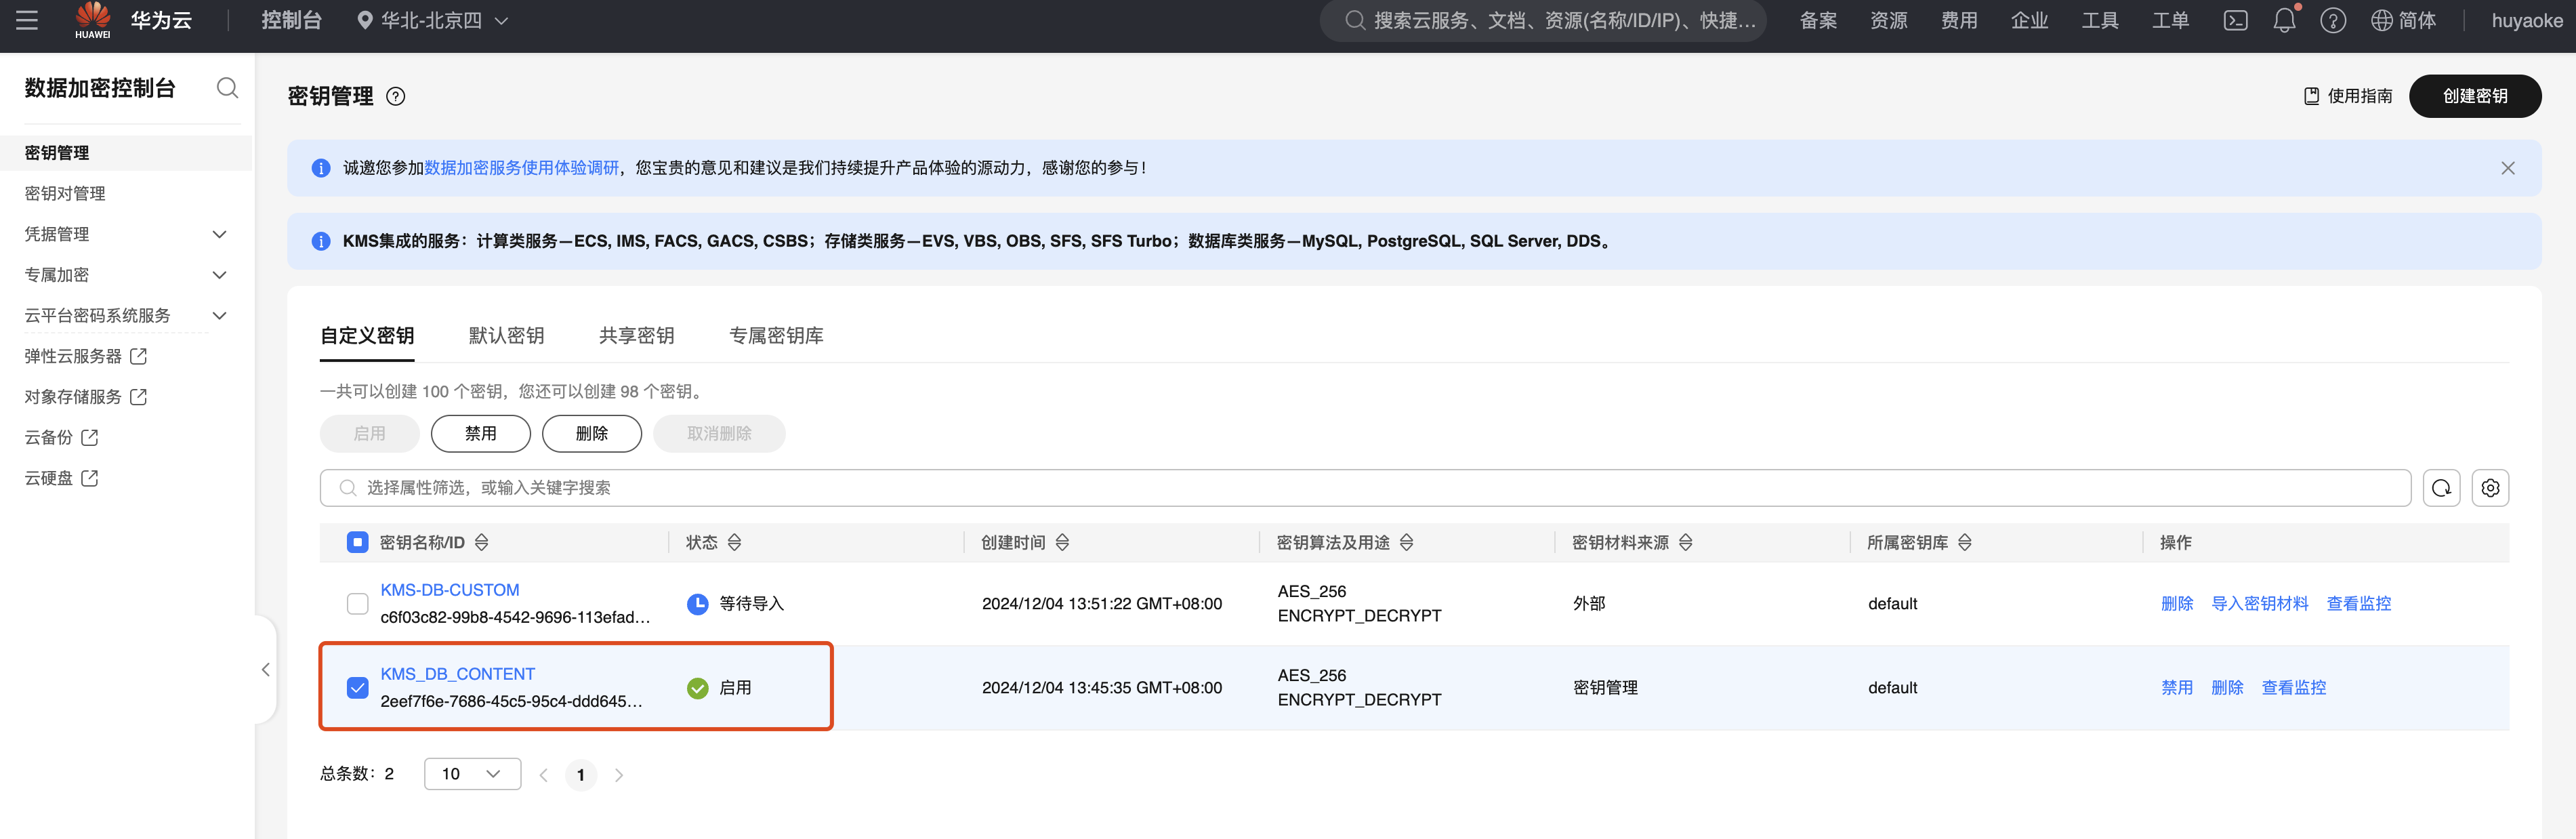Sort by 创建时间 column
Viewport: 2576px width, 839px height.
click(x=1063, y=542)
